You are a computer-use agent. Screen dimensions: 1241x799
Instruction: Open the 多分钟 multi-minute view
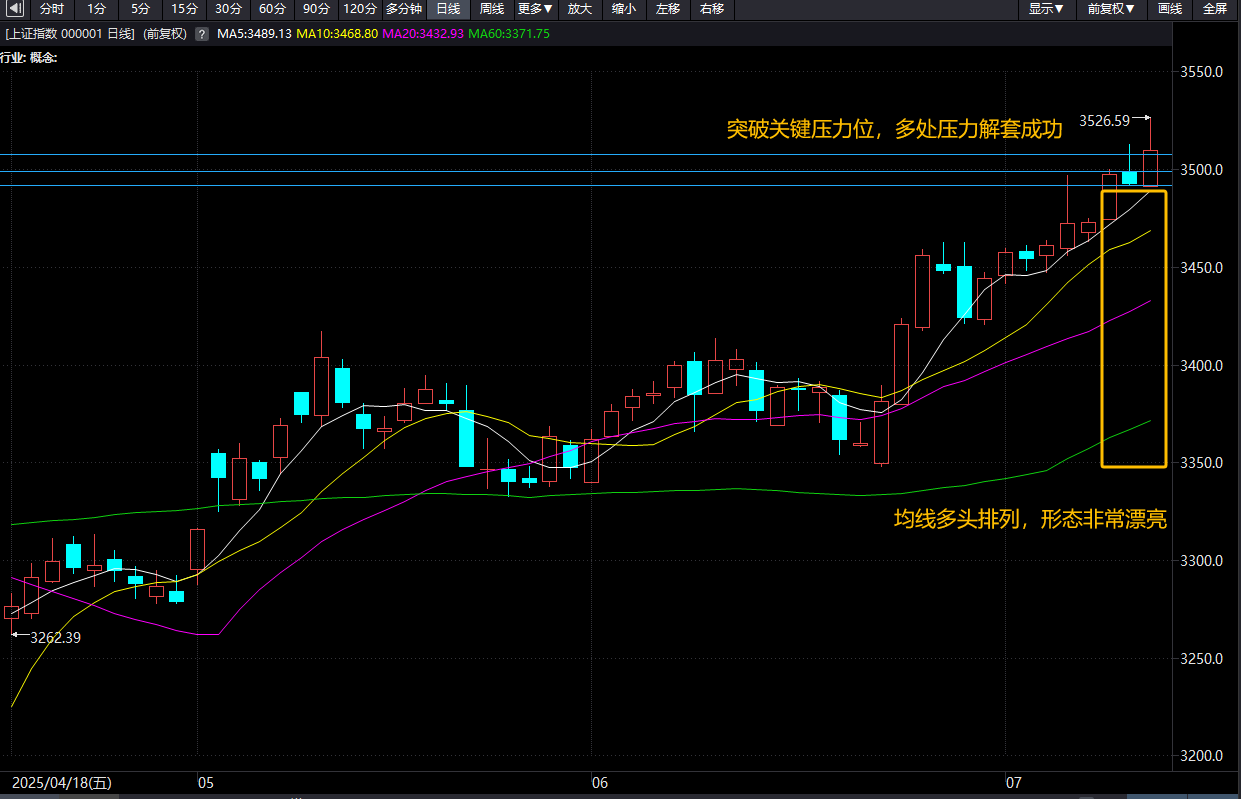click(404, 9)
